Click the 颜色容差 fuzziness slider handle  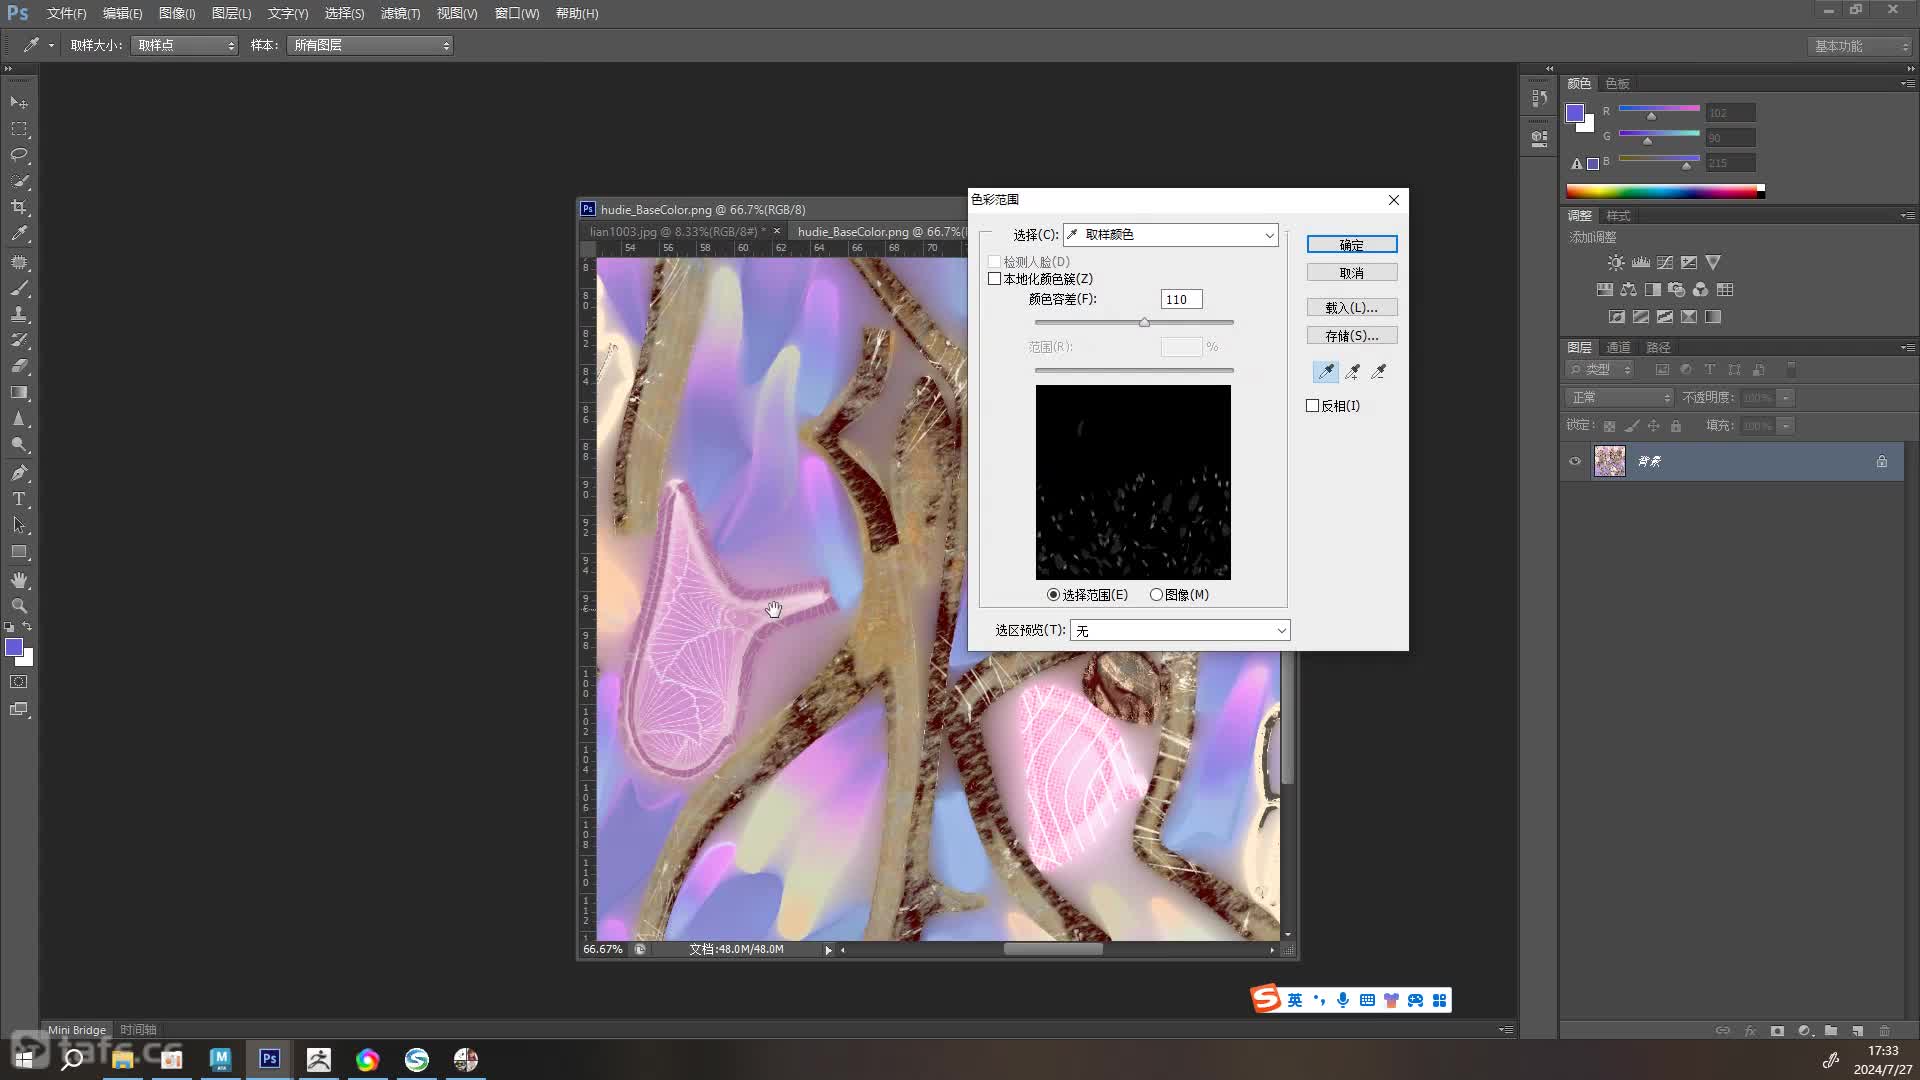tap(1144, 323)
